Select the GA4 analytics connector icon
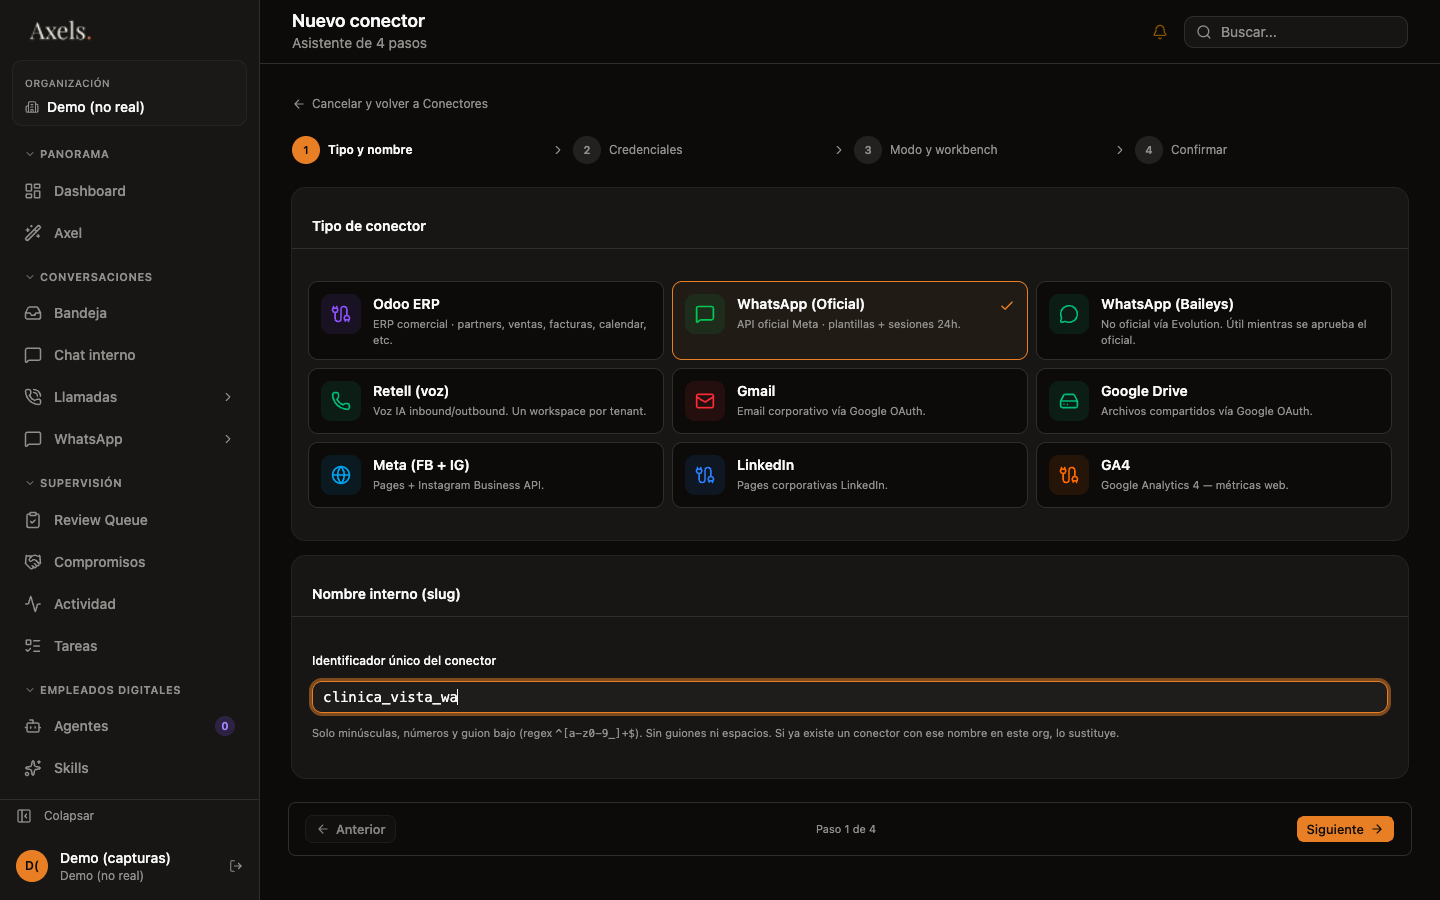1440x900 pixels. click(1069, 475)
